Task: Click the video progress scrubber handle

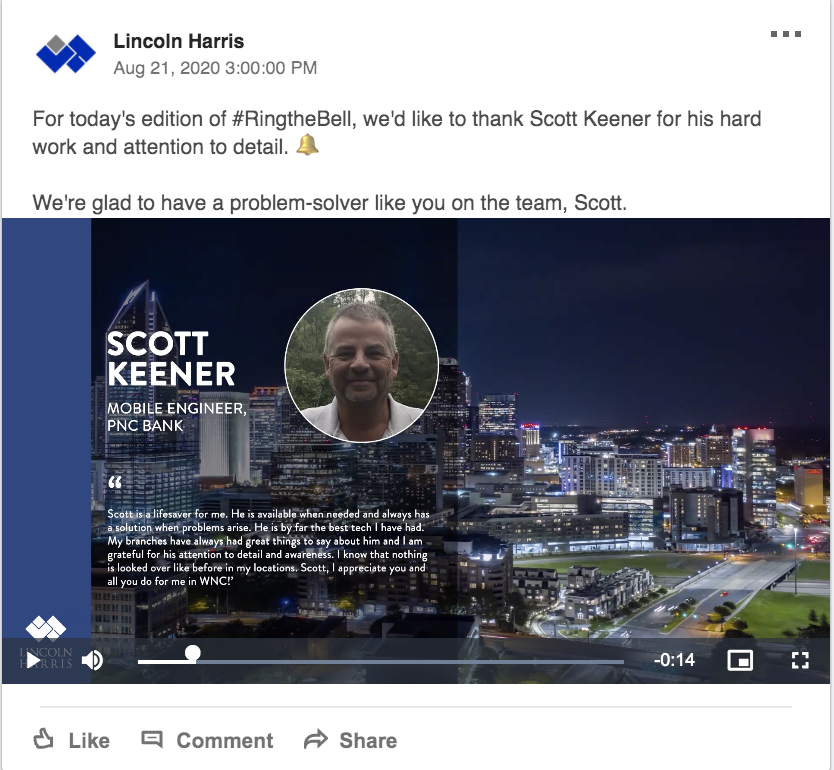Action: pos(193,654)
